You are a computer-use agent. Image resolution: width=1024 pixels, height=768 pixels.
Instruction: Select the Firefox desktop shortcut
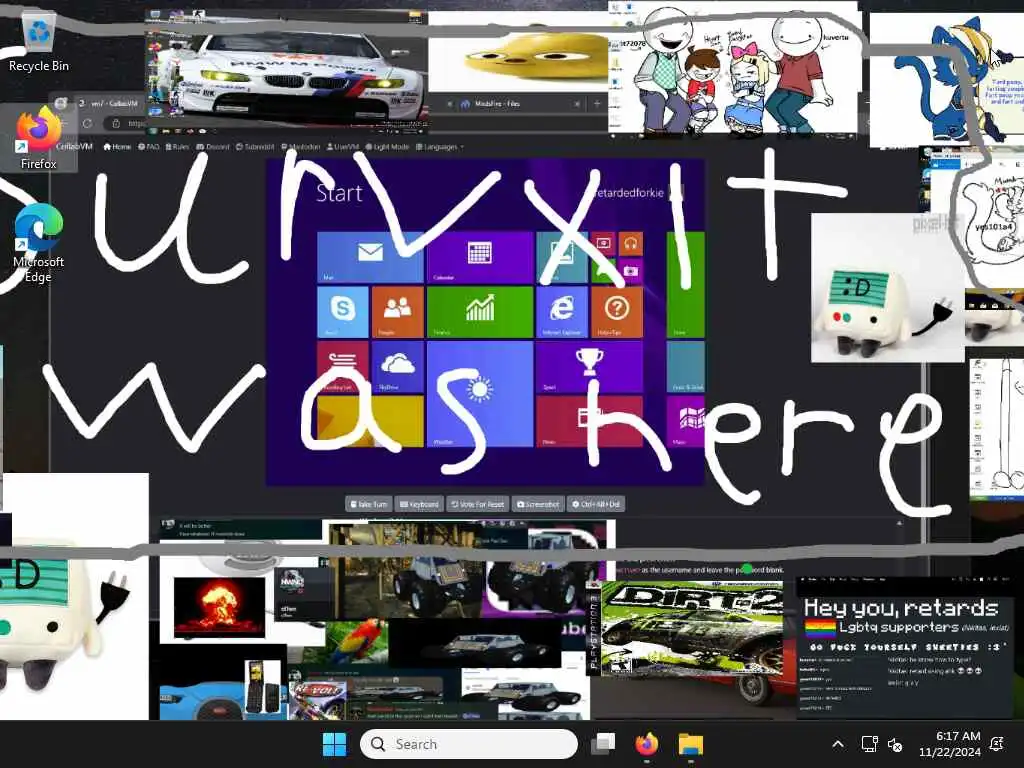pyautogui.click(x=39, y=138)
